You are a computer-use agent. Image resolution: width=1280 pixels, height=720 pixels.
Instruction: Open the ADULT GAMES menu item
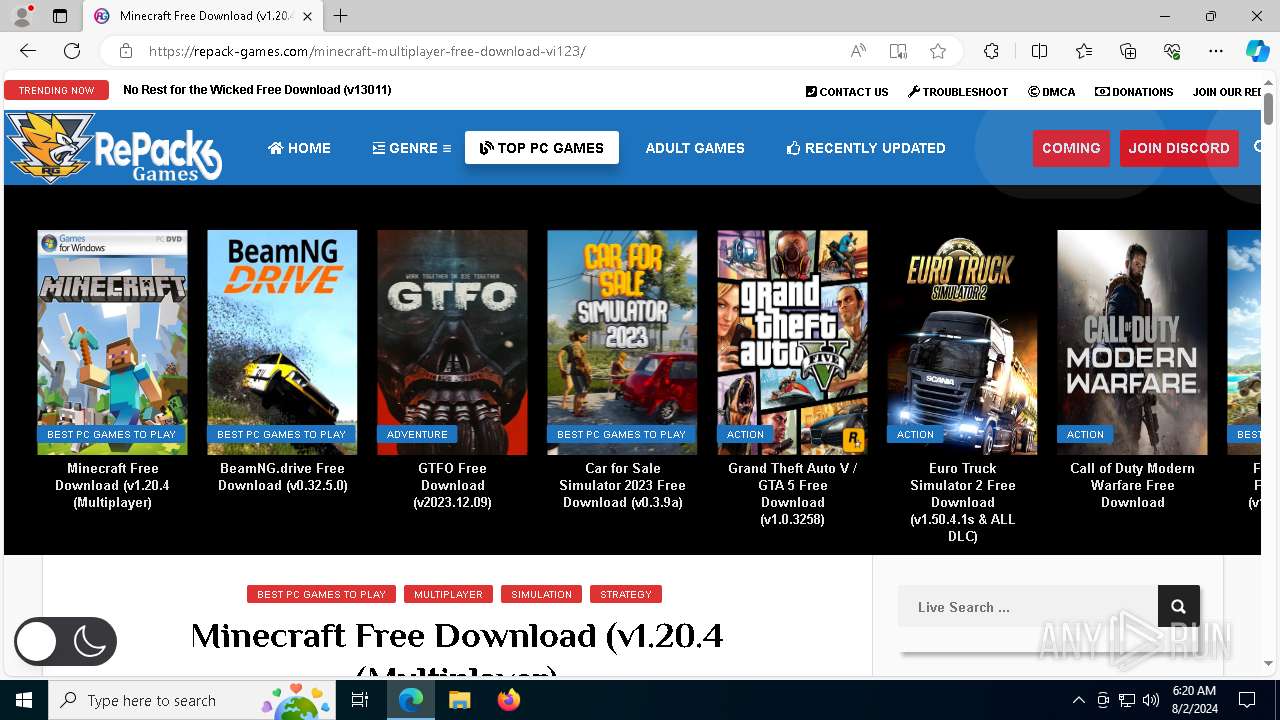[x=695, y=148]
